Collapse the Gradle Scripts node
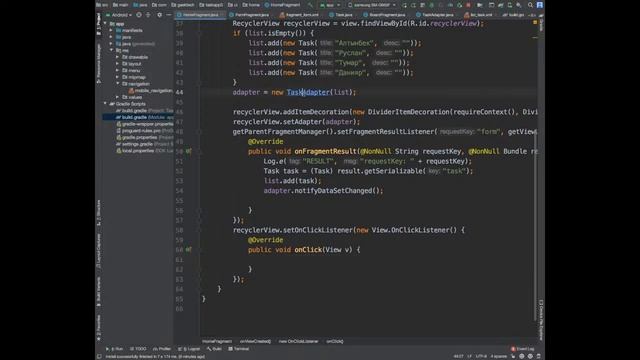The width and height of the screenshot is (640, 360). (x=105, y=104)
